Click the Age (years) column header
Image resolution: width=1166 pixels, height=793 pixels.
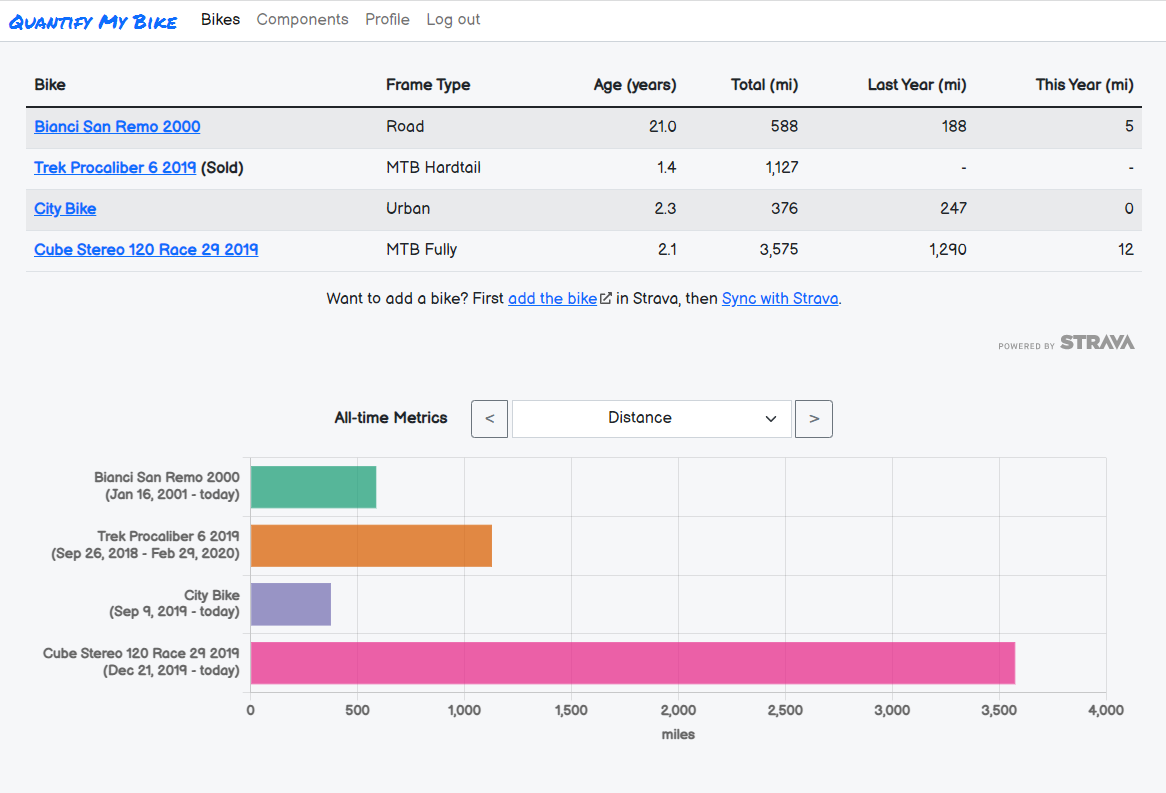click(635, 85)
